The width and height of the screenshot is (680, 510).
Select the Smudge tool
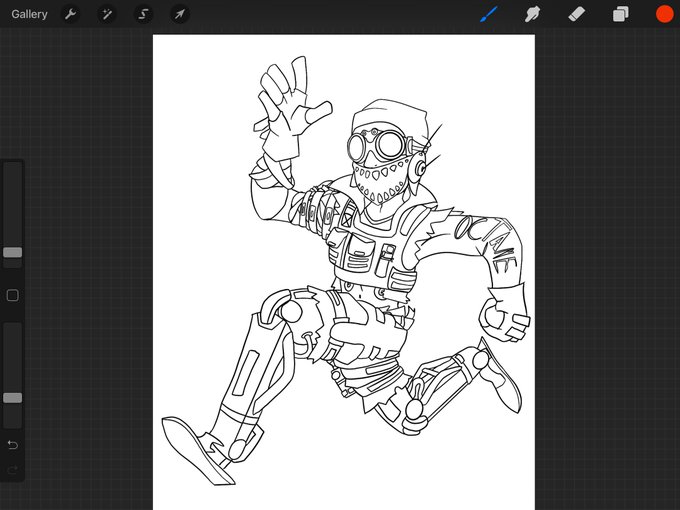pyautogui.click(x=533, y=14)
